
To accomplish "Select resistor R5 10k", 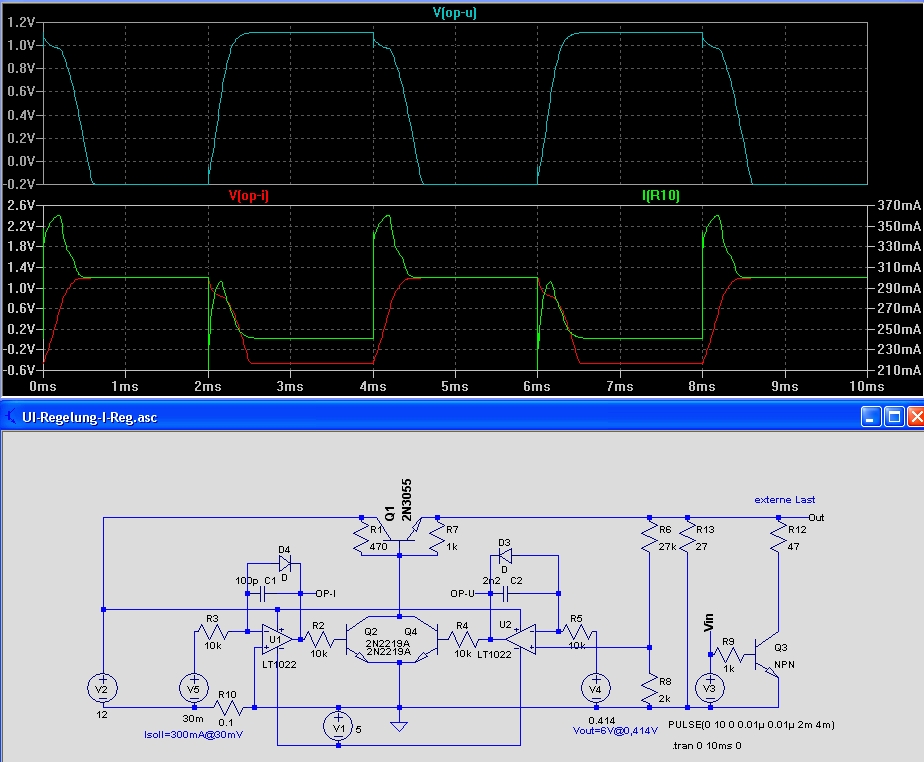I will pyautogui.click(x=578, y=632).
